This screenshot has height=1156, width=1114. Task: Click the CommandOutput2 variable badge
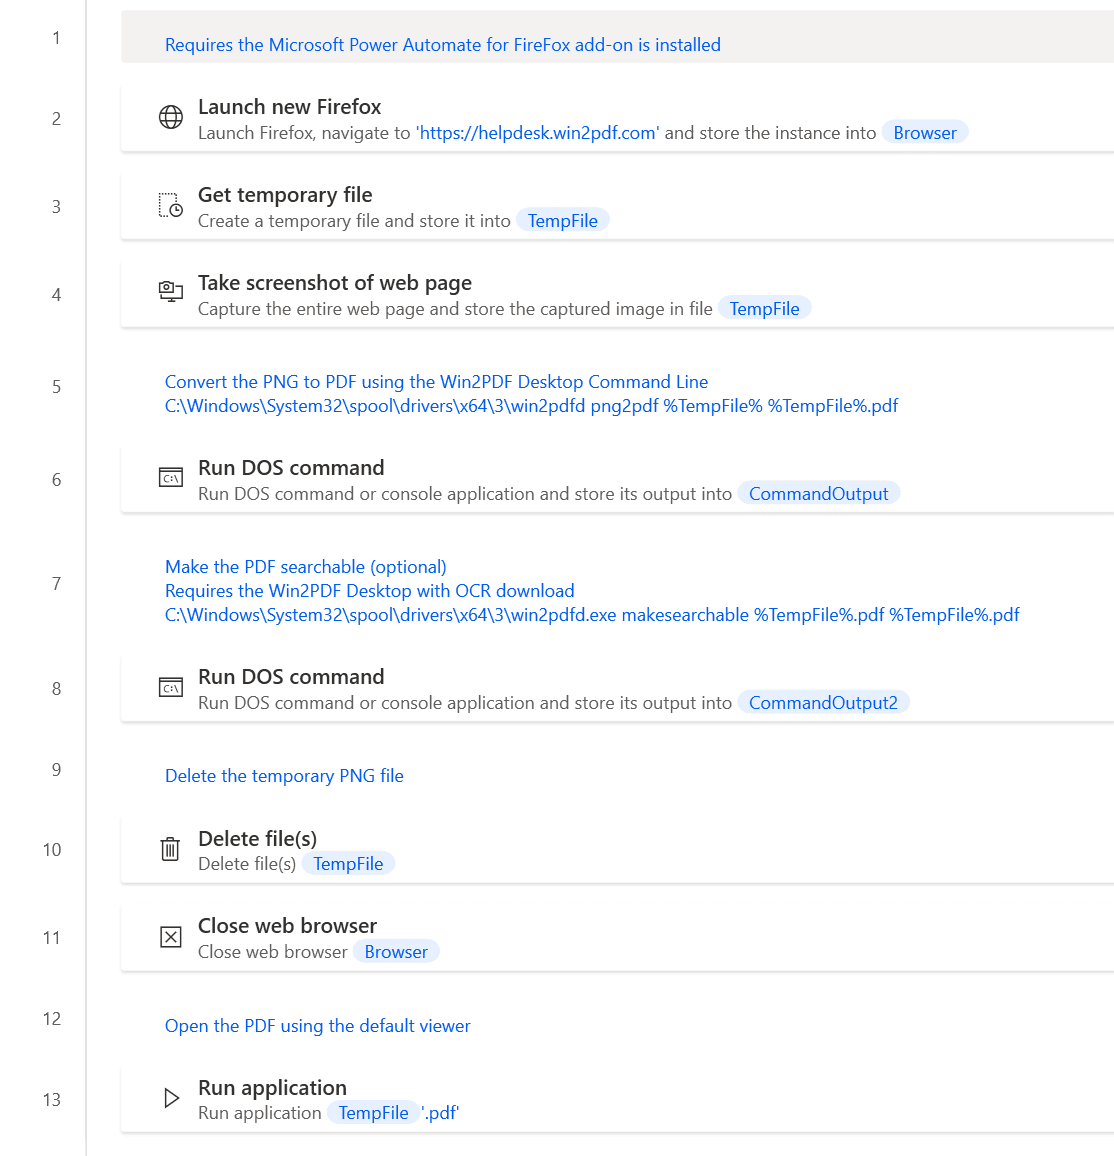pos(824,702)
